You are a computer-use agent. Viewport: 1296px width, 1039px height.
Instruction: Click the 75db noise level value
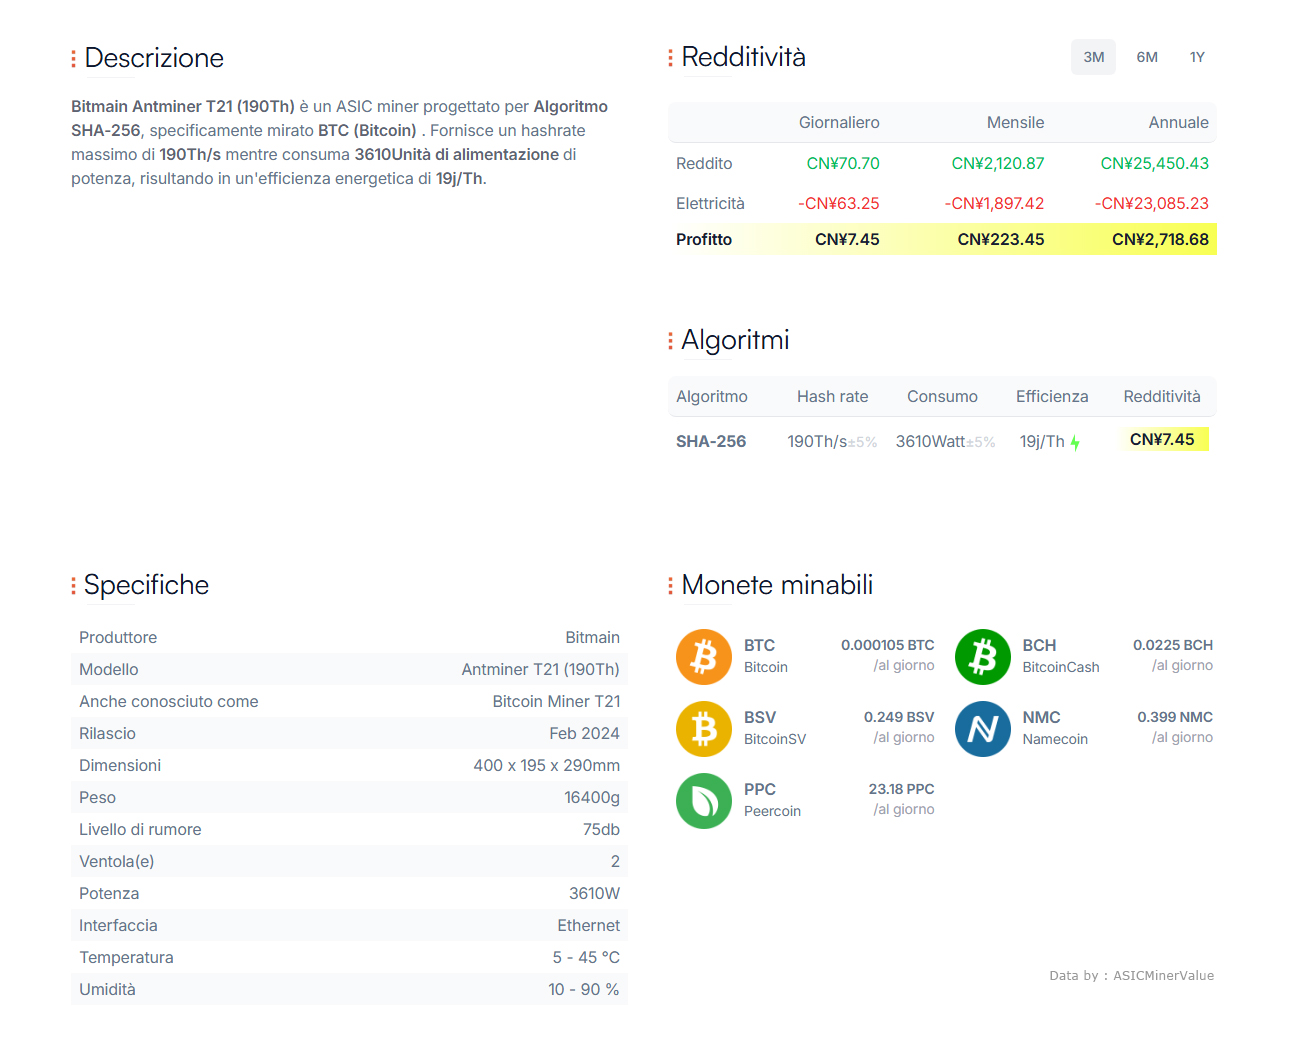coord(601,830)
